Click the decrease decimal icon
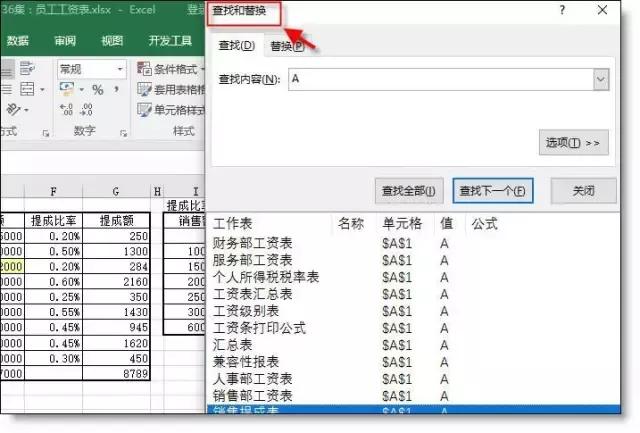 (x=87, y=109)
